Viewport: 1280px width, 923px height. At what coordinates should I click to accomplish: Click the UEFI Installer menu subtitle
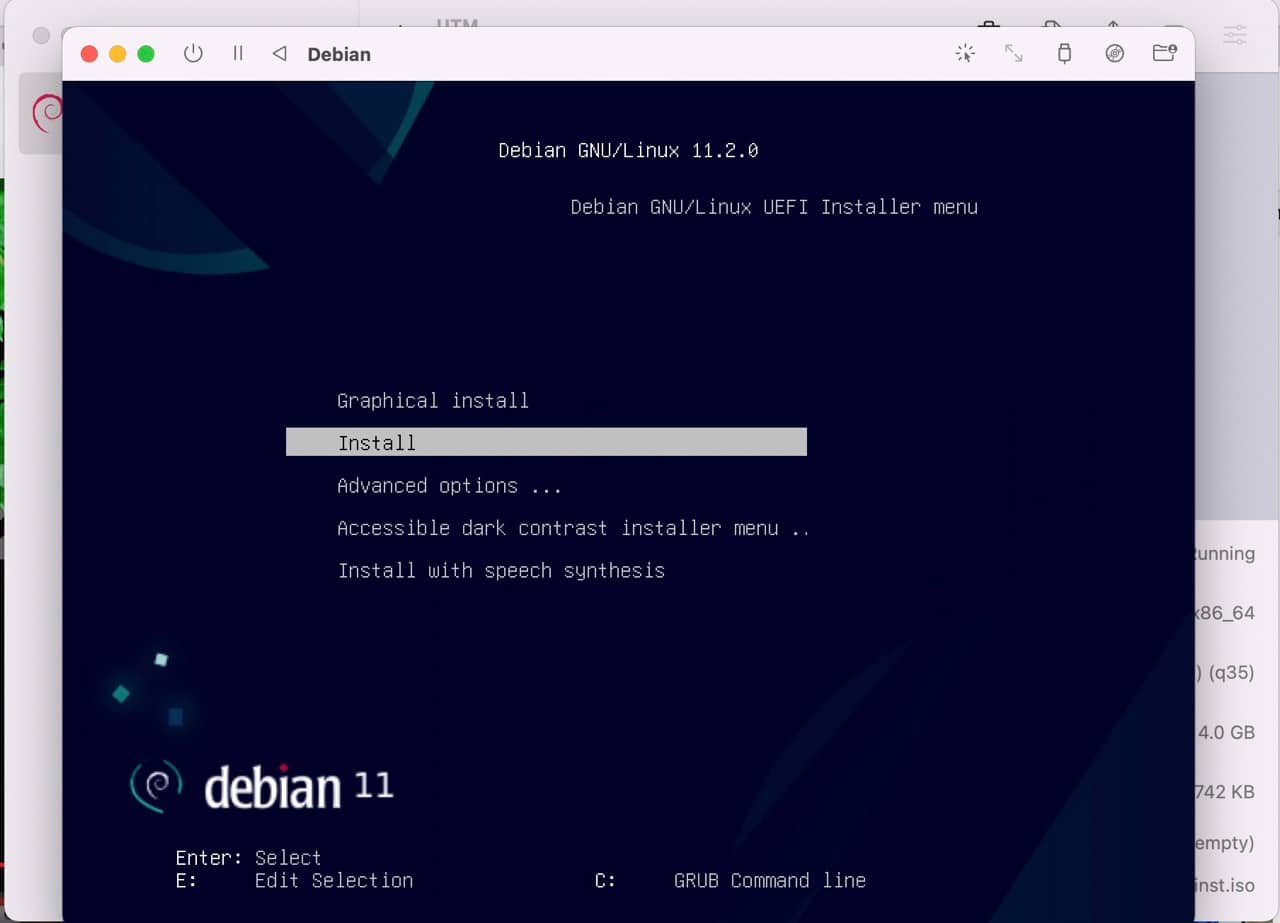(x=774, y=207)
